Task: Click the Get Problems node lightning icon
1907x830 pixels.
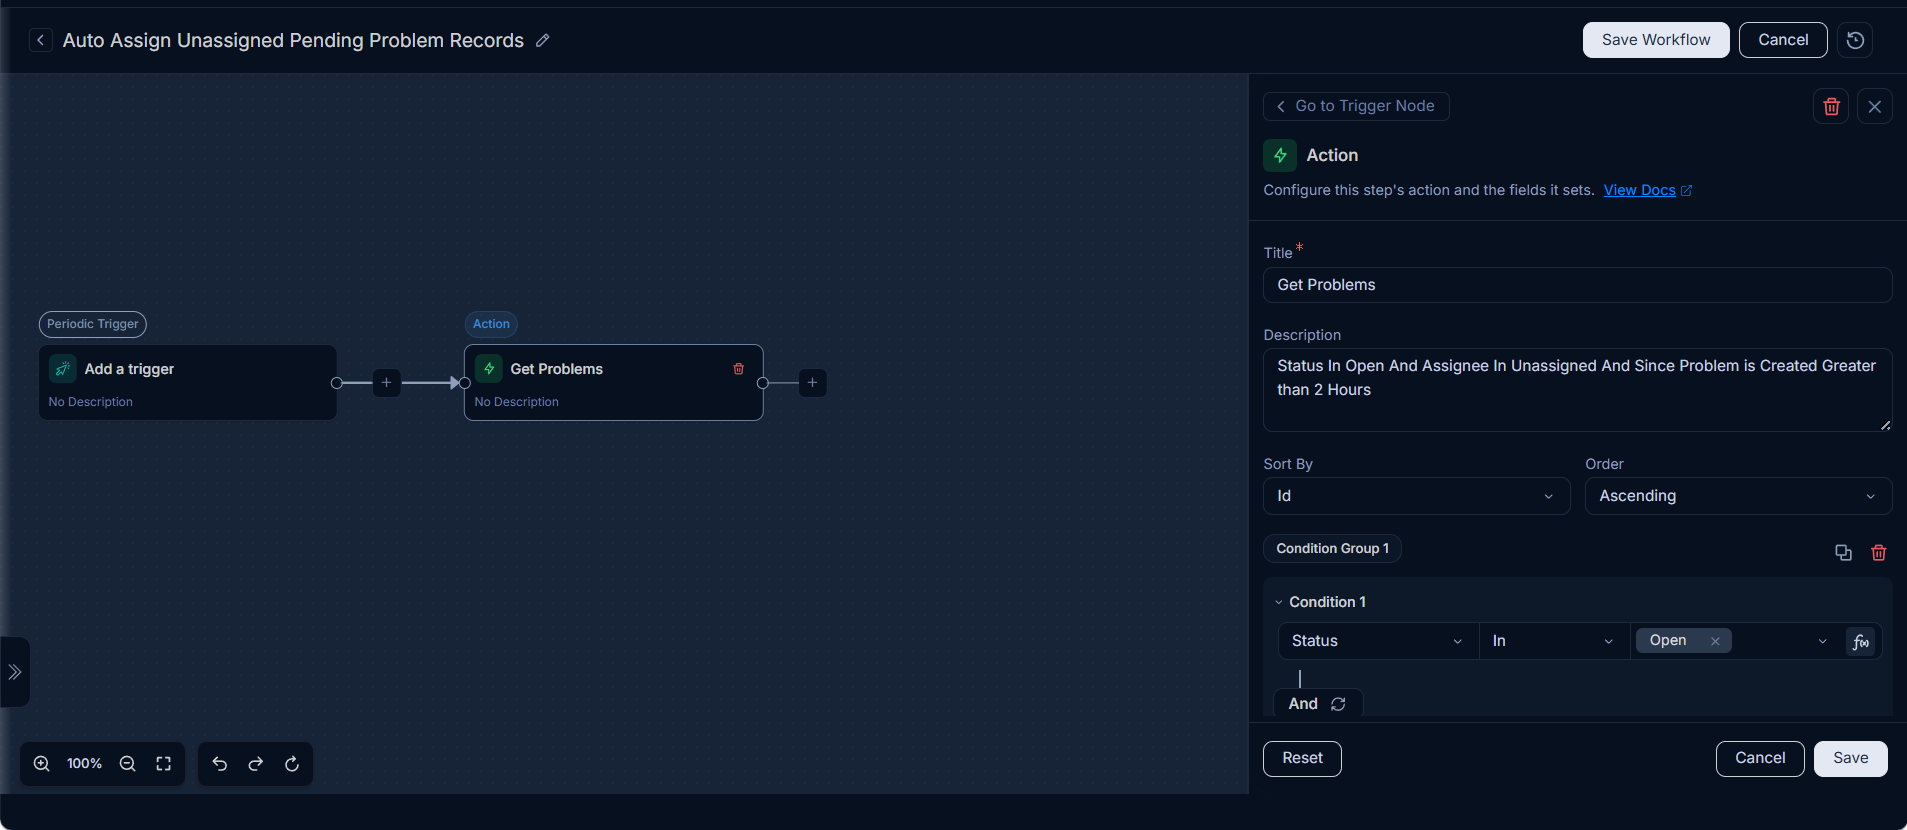Action: pos(489,369)
